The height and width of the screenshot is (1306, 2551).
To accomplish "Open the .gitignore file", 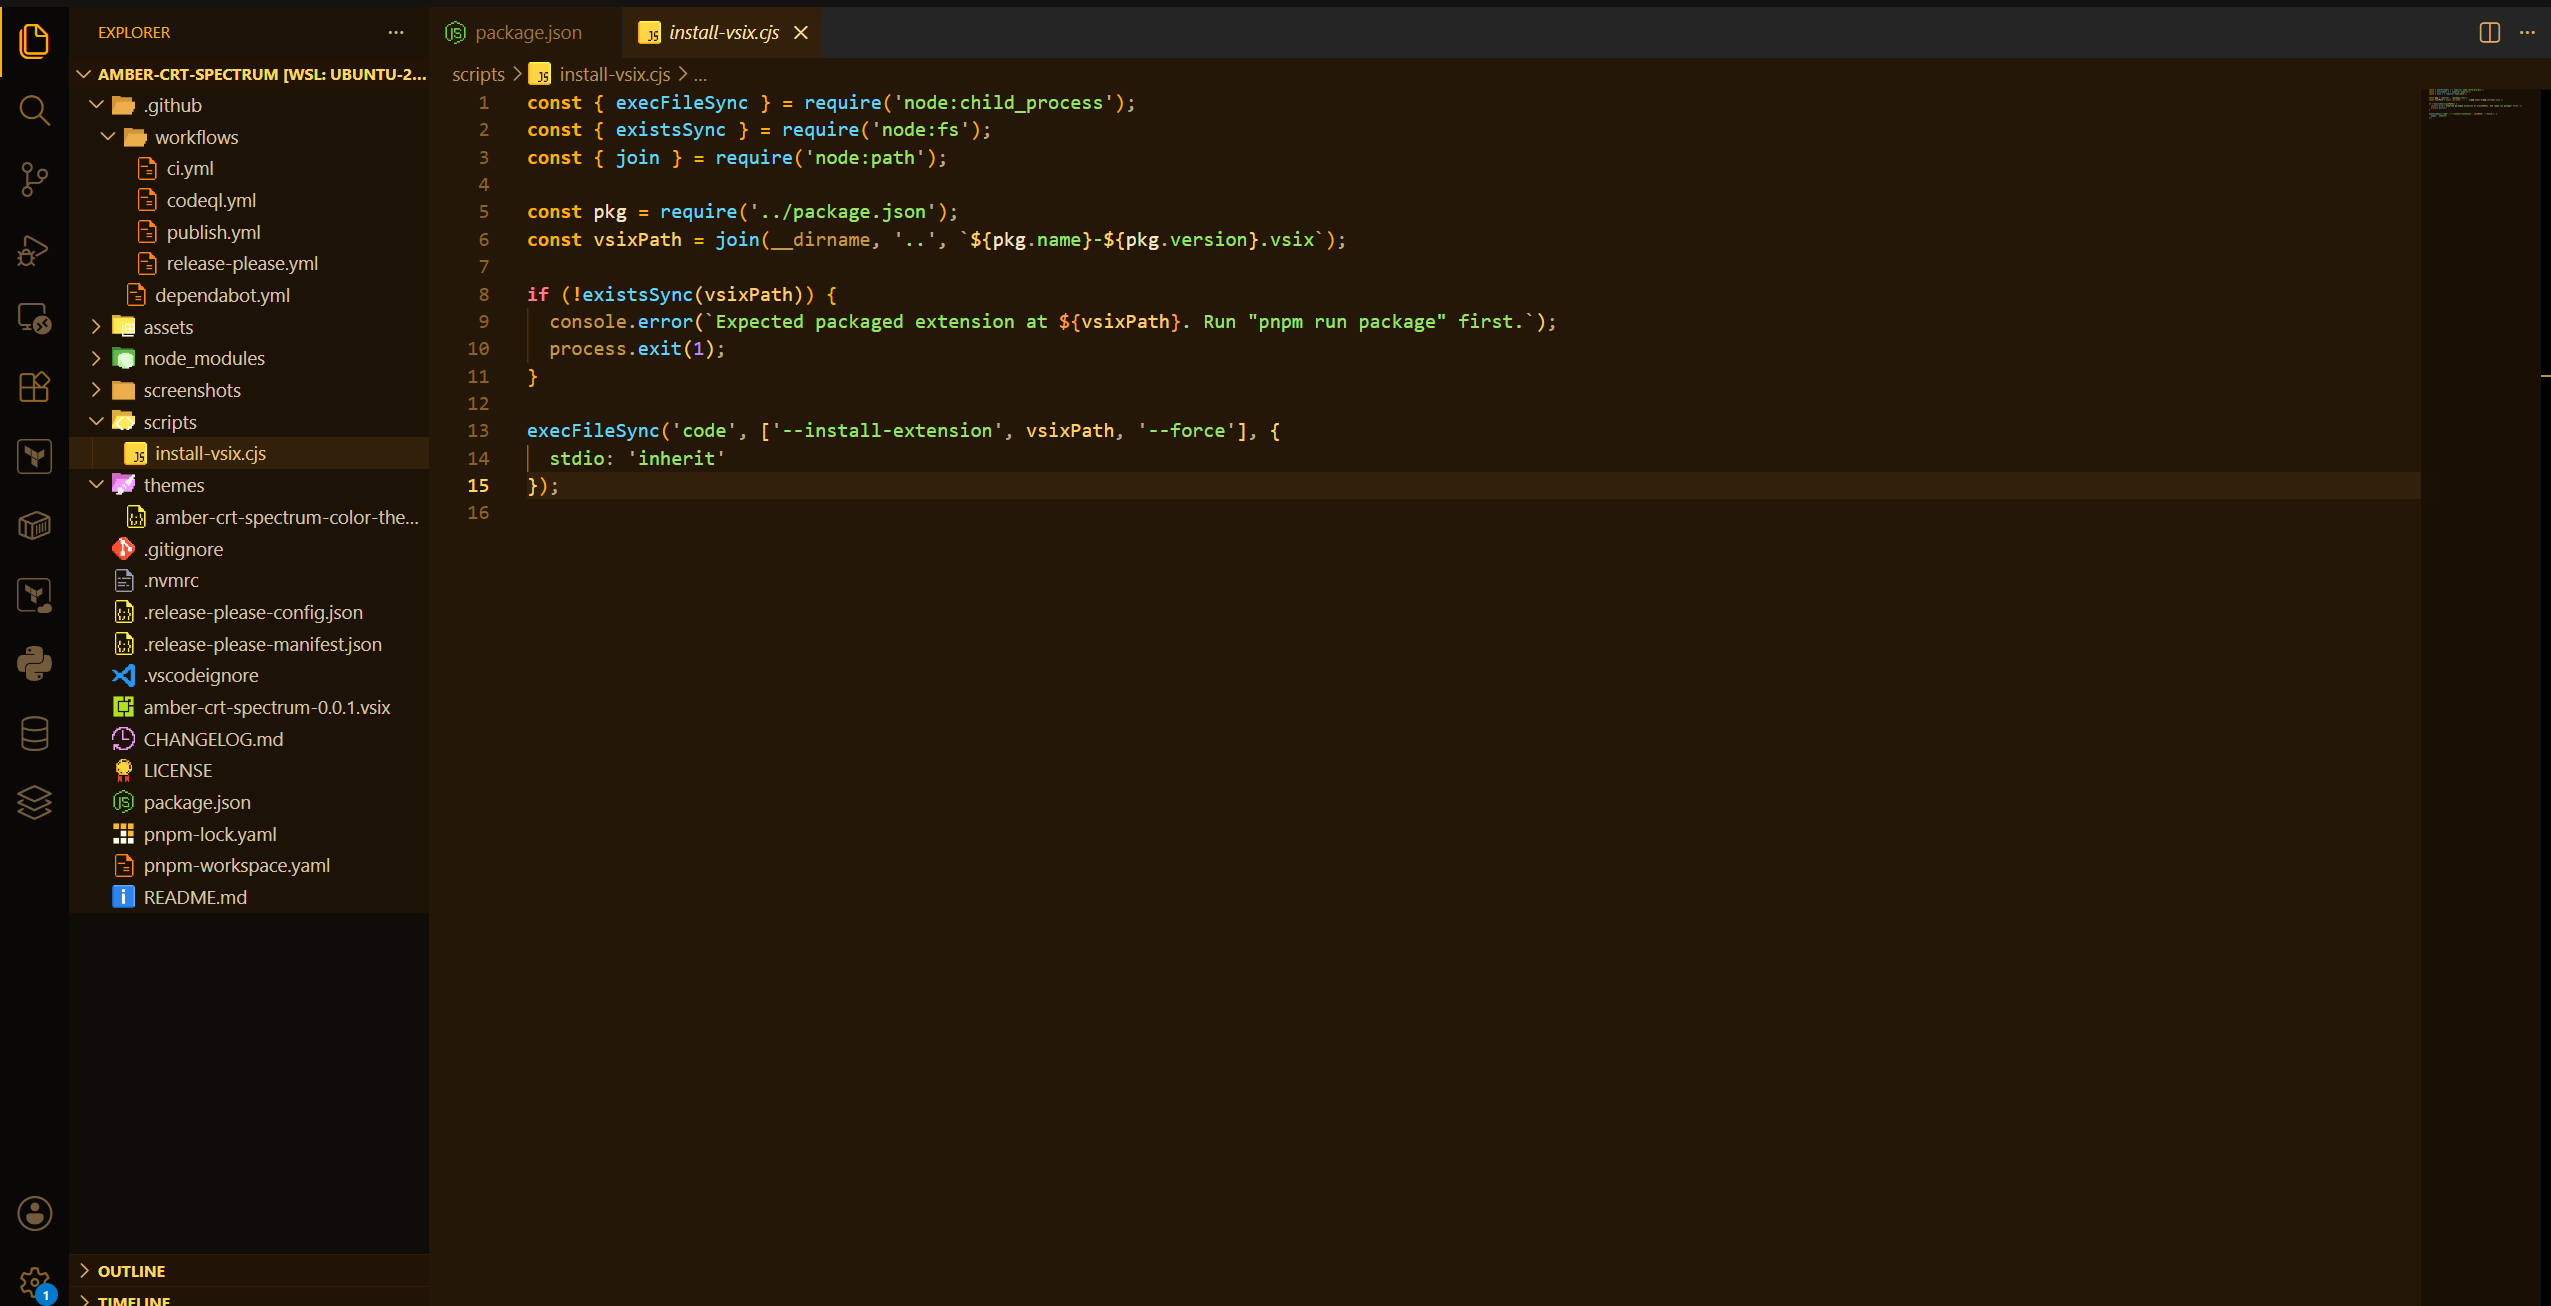I will point(250,549).
